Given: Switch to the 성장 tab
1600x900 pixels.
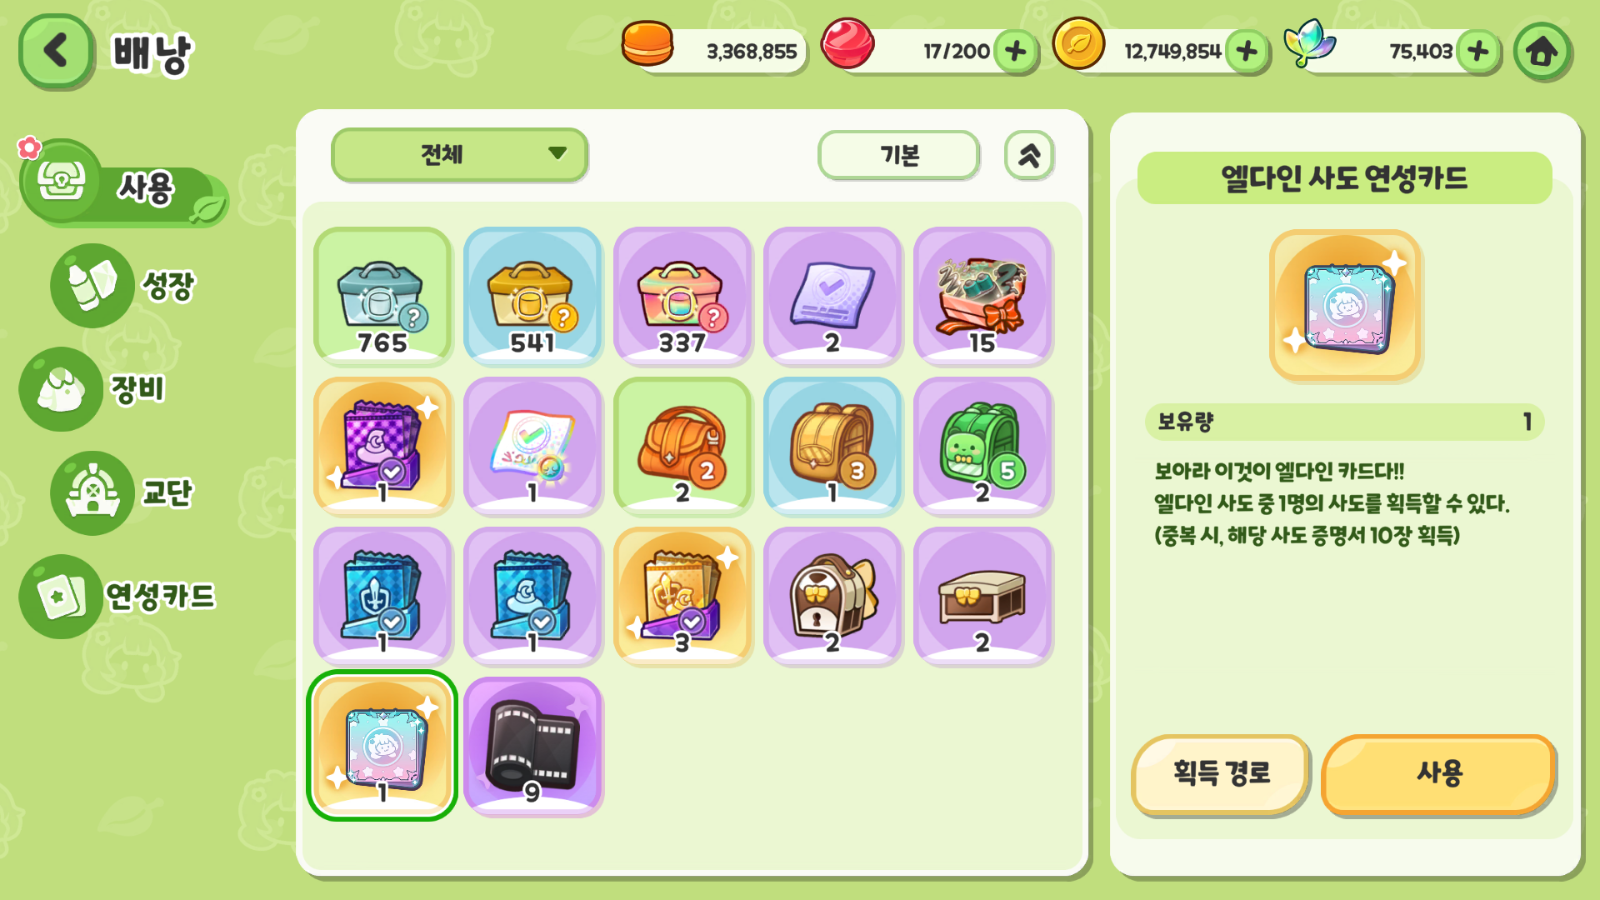Looking at the screenshot, I should (125, 286).
